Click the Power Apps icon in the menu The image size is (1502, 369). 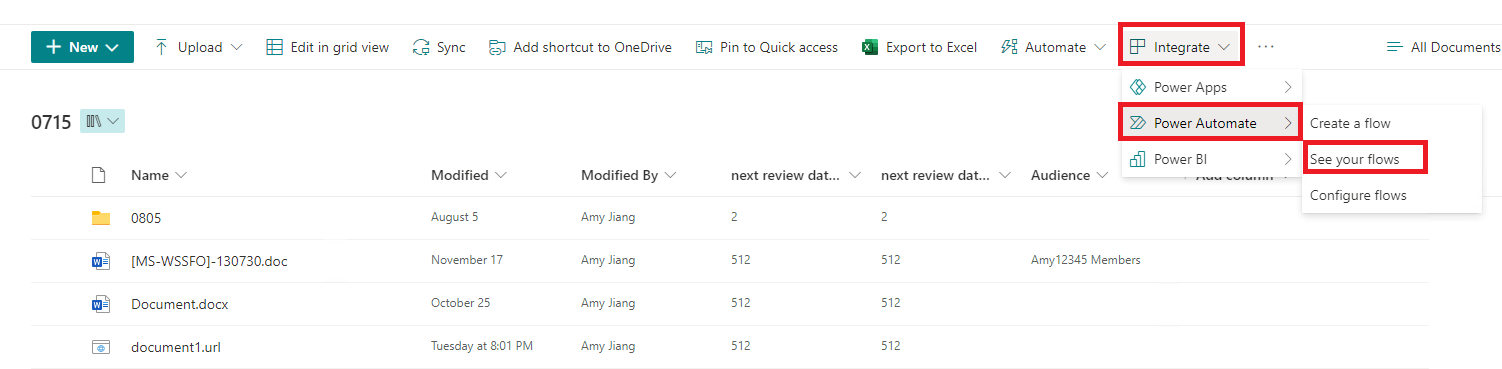tap(1137, 87)
